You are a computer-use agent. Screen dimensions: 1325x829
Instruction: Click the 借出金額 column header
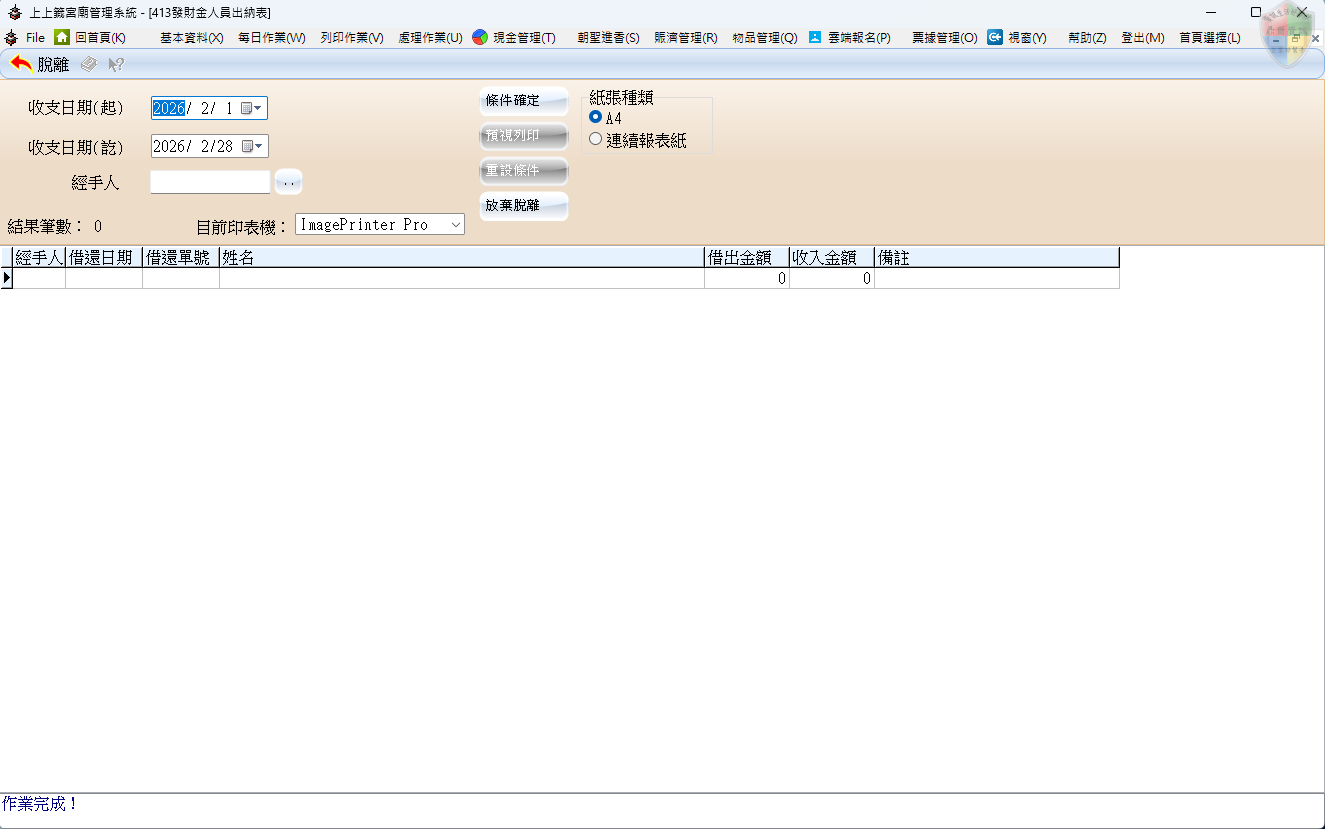pos(746,258)
